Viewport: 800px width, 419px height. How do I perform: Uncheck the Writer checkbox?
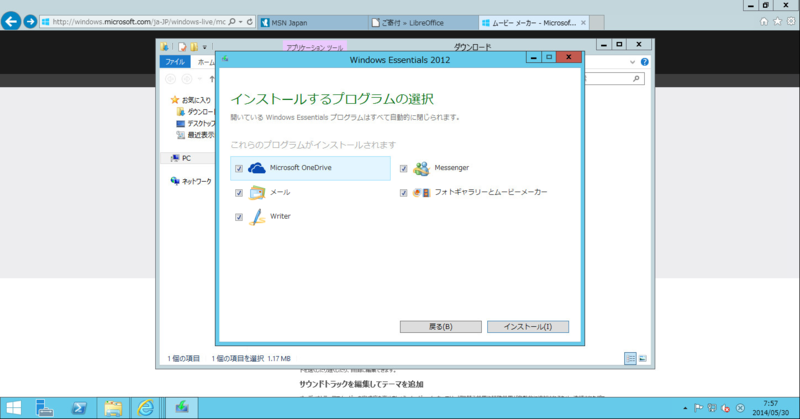239,217
